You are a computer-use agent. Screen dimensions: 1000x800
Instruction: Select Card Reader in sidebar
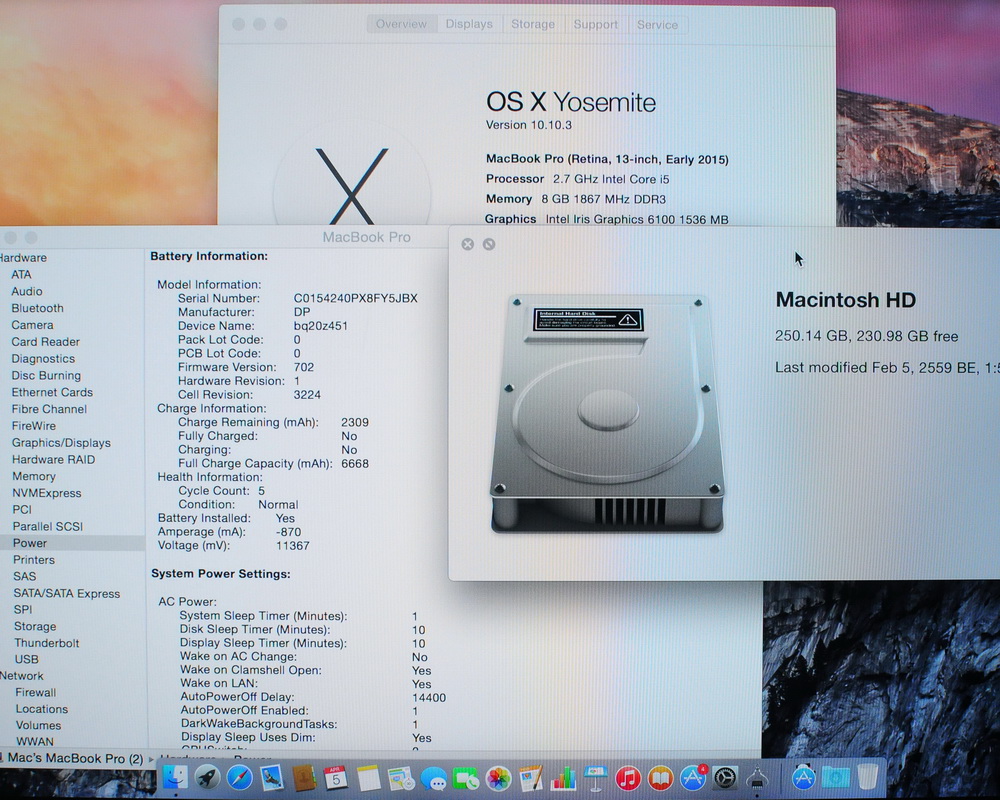click(45, 342)
